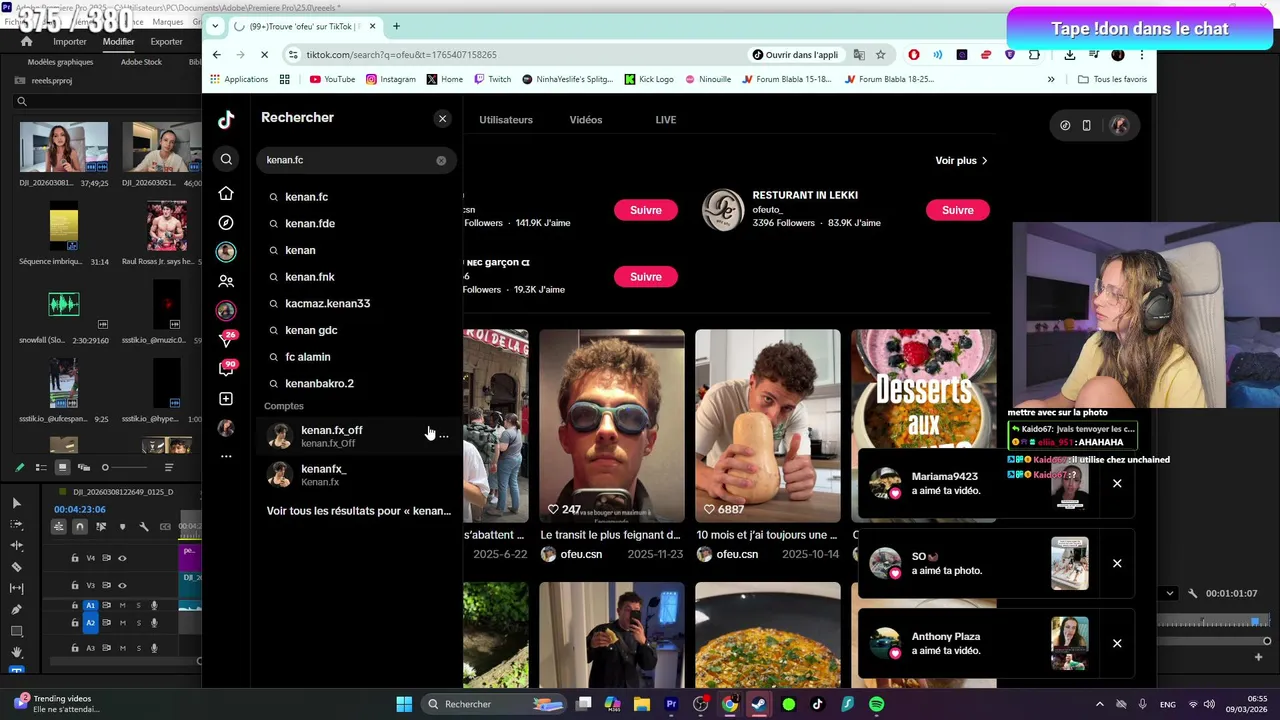Open TikTok Home from sidebar

226,193
